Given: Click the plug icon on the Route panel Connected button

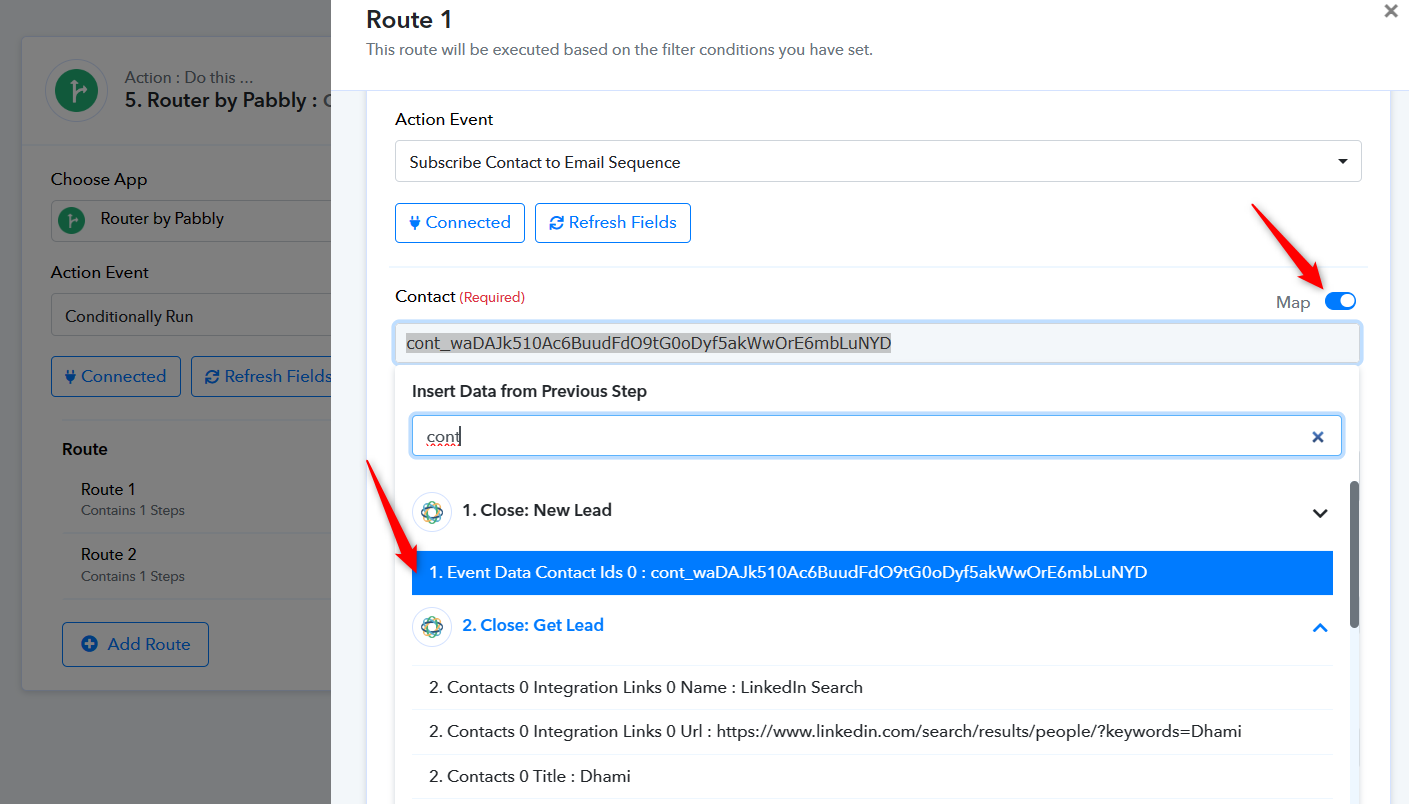Looking at the screenshot, I should [x=415, y=223].
